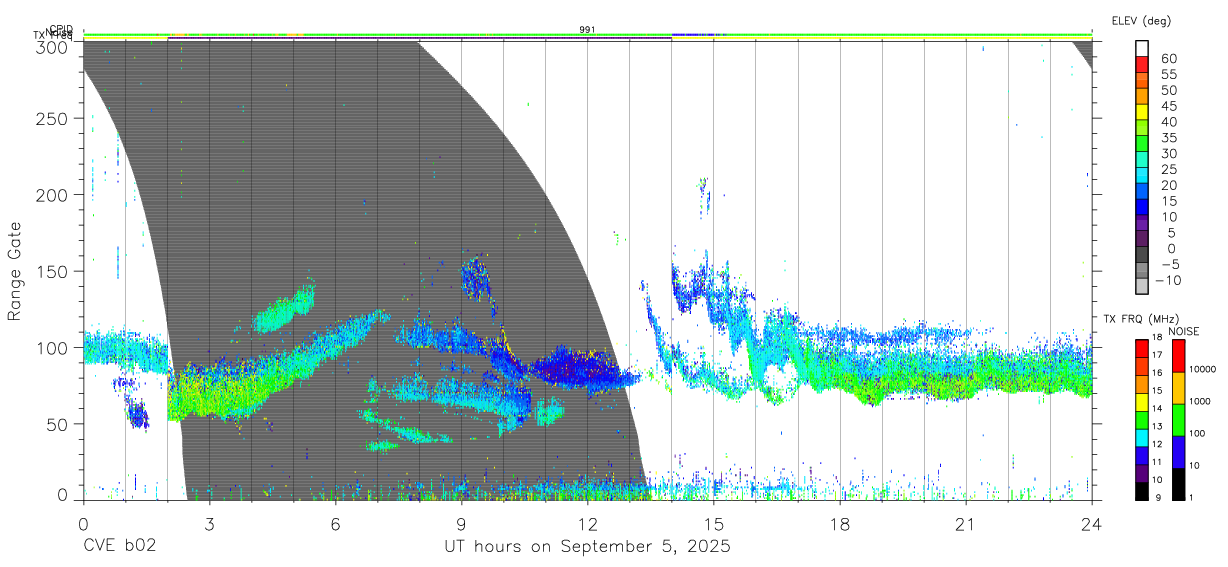This screenshot has height=567, width=1228.
Task: Select the blue swatch in TX FRQ colorbar
Action: click(x=1143, y=455)
